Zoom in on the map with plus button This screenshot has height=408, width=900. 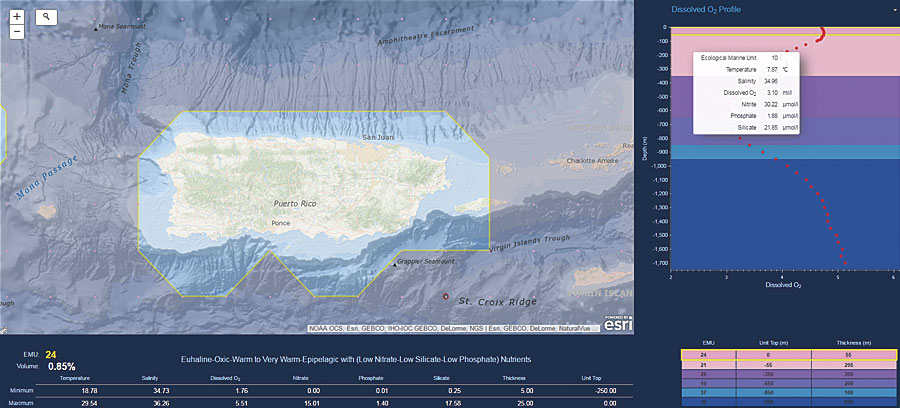point(17,17)
